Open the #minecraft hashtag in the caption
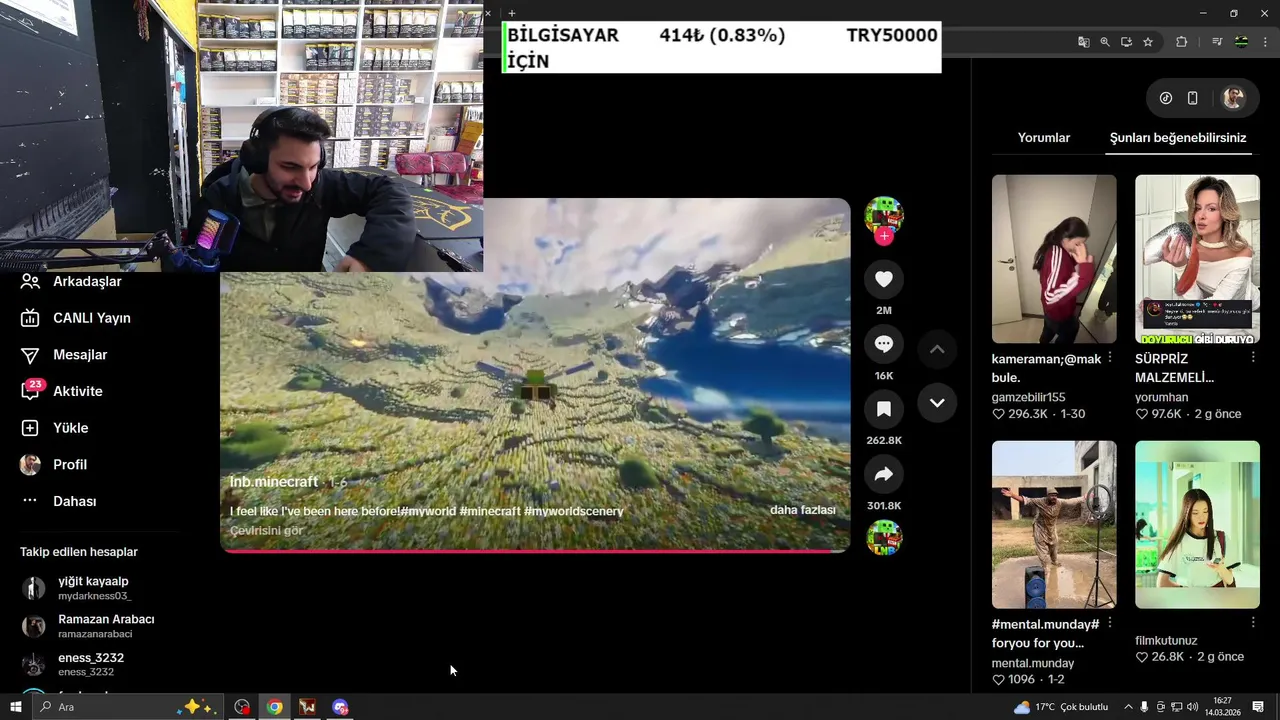Image resolution: width=1280 pixels, height=720 pixels. 490,511
